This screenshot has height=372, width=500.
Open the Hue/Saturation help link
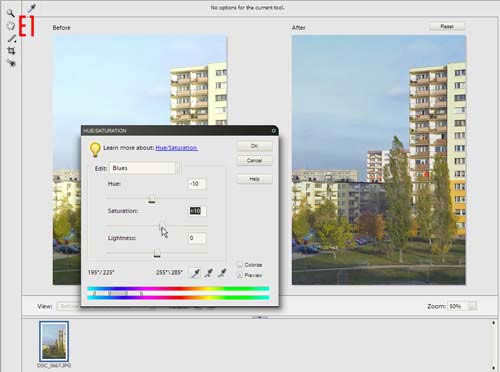(177, 148)
